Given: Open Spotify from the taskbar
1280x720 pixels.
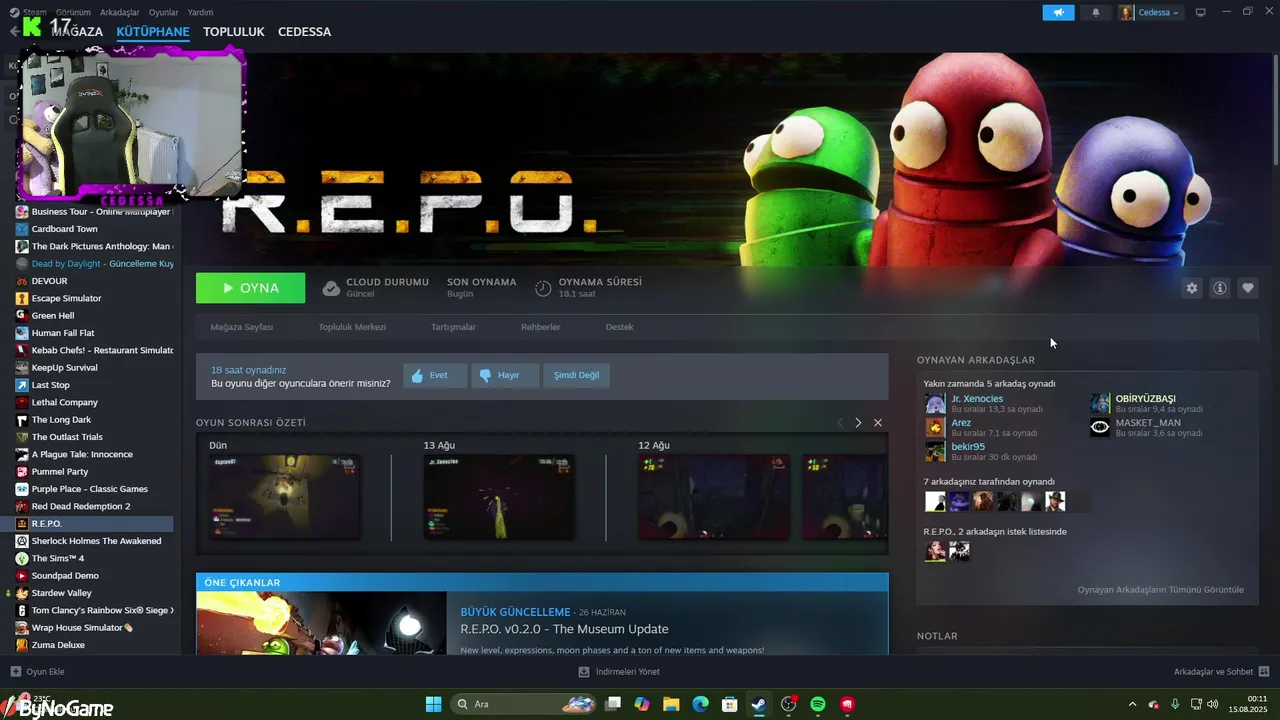Looking at the screenshot, I should pyautogui.click(x=818, y=704).
